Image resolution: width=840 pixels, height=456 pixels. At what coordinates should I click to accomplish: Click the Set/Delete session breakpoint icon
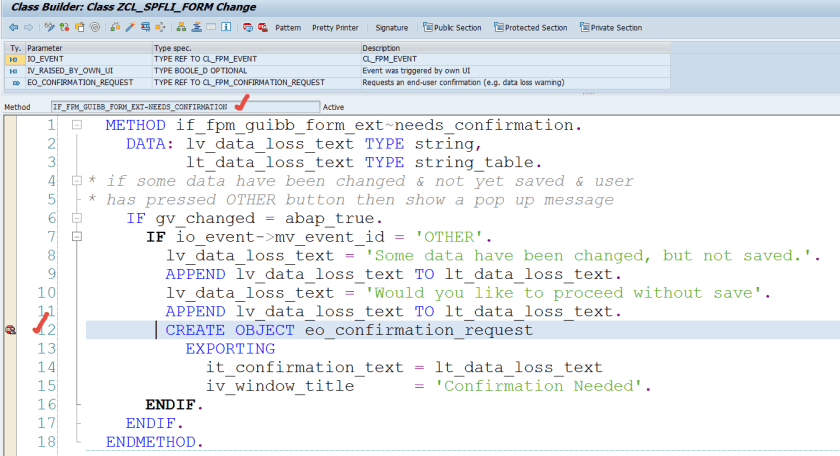247,28
